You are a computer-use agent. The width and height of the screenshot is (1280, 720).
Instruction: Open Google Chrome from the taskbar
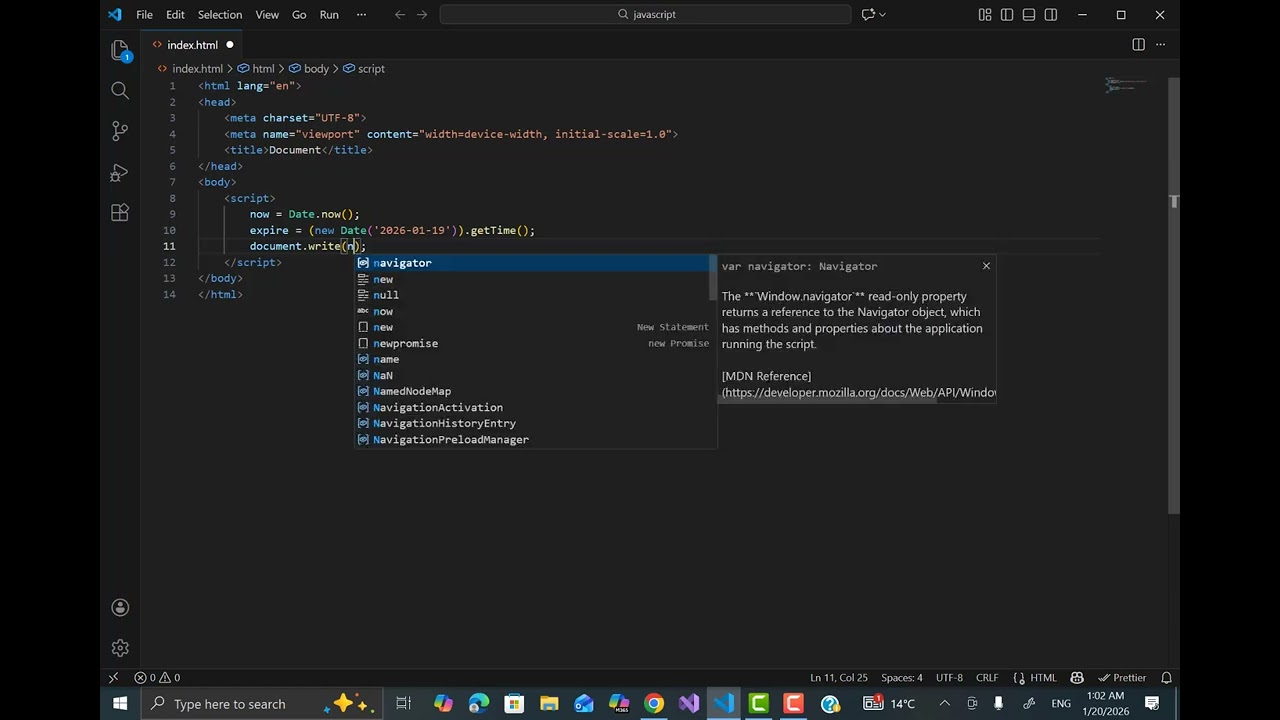click(654, 704)
